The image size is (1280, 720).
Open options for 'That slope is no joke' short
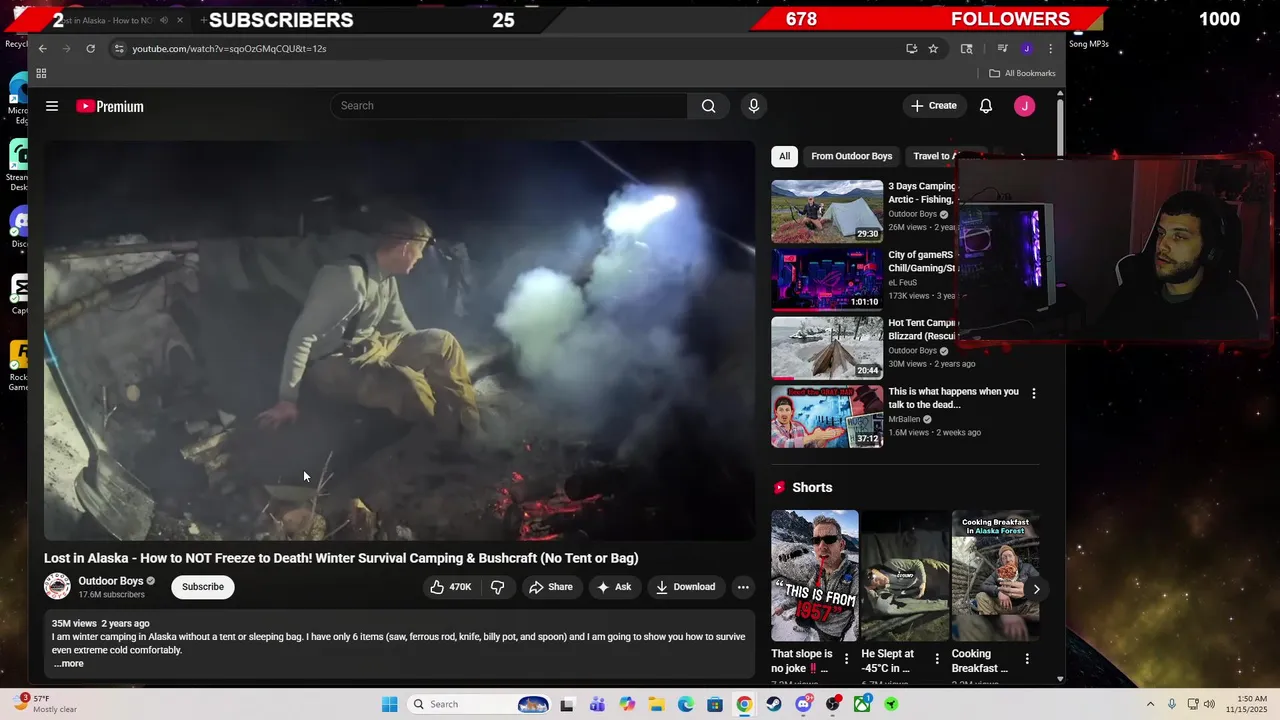847,658
